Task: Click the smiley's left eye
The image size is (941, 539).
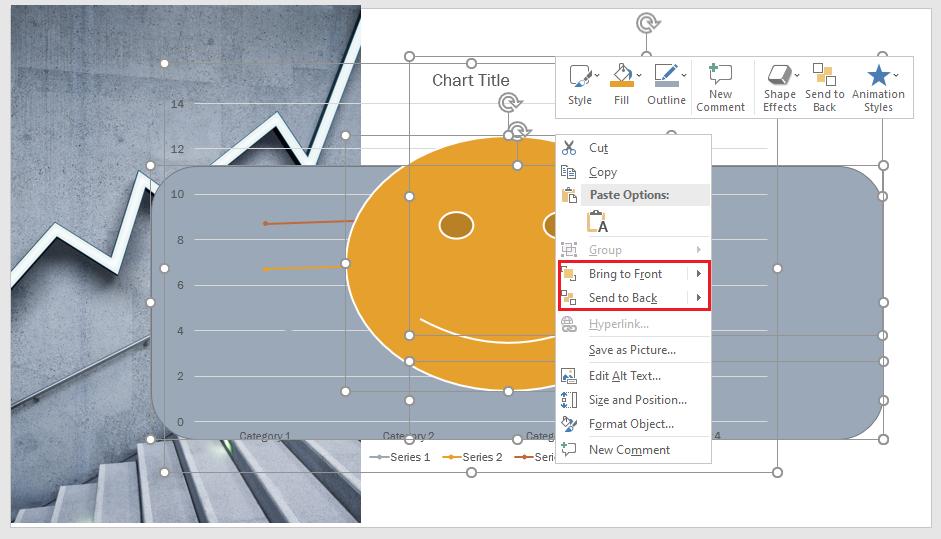Action: point(457,226)
